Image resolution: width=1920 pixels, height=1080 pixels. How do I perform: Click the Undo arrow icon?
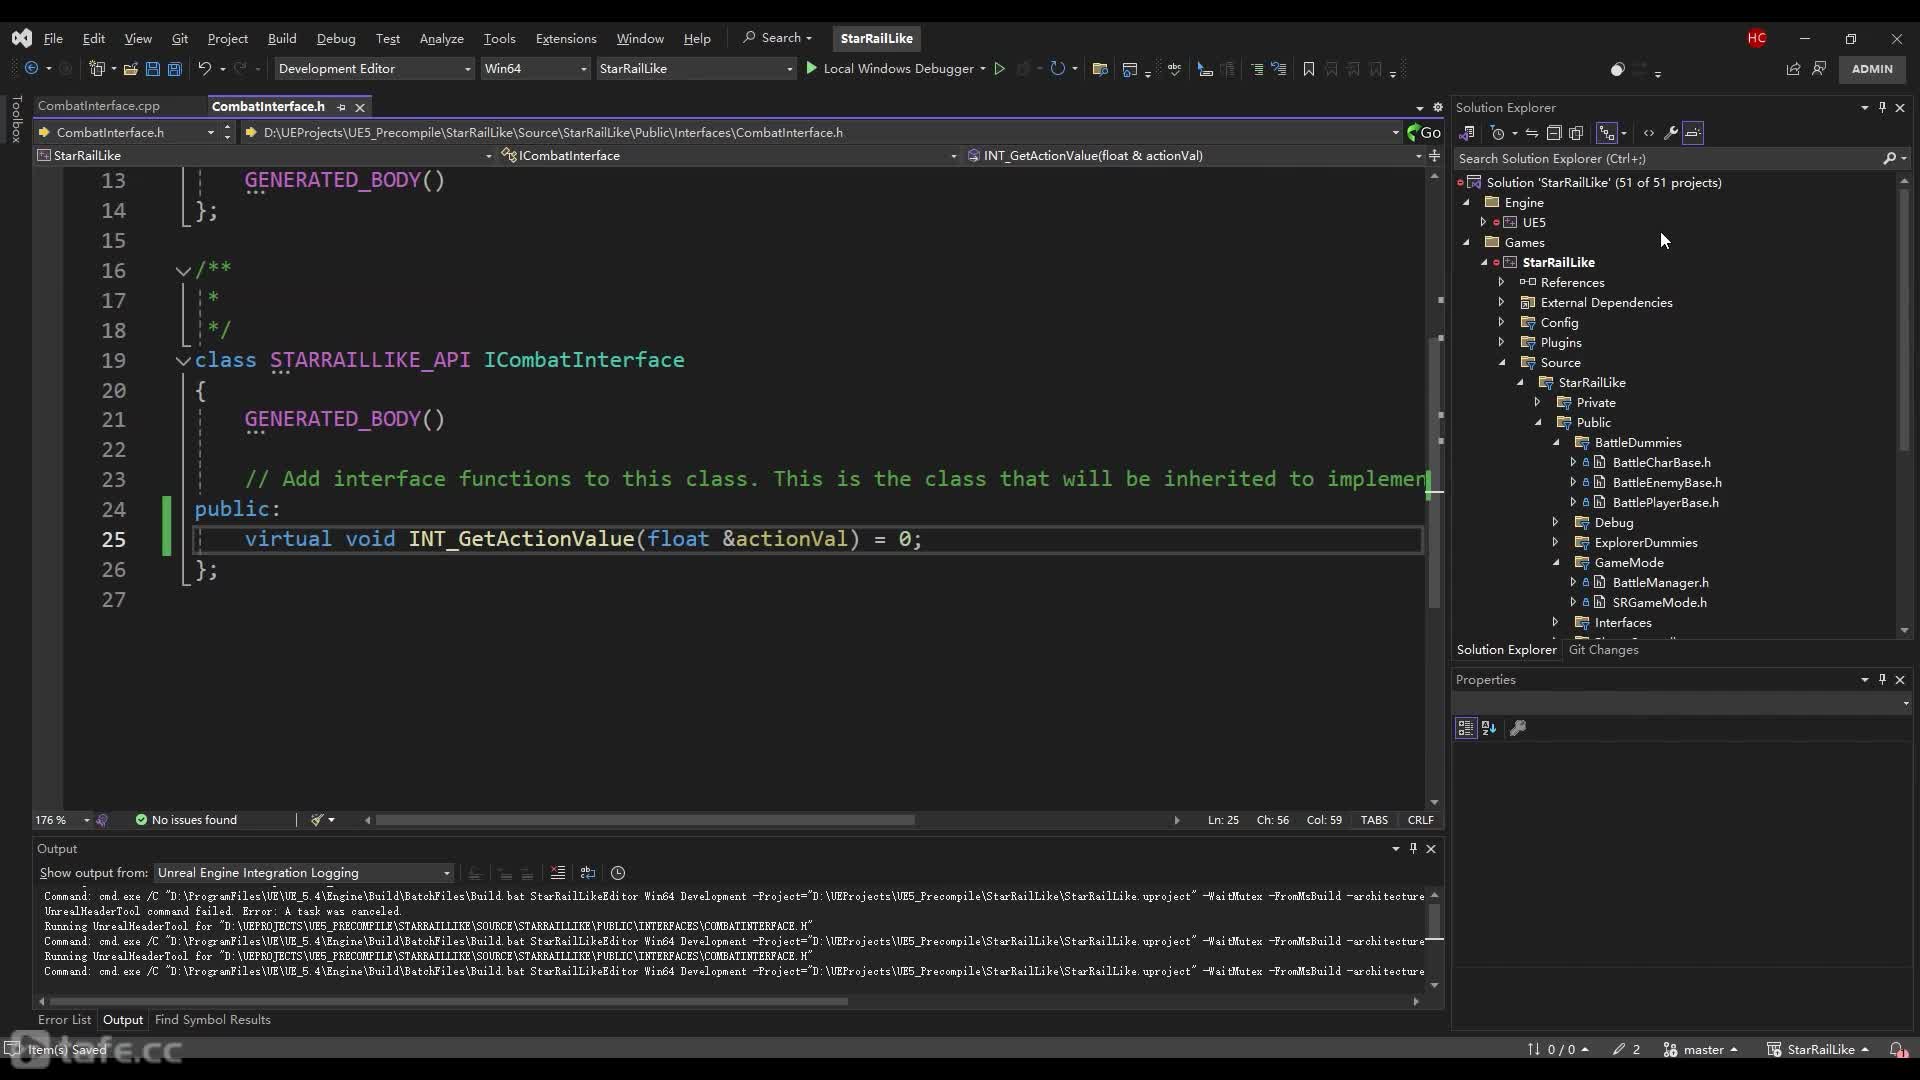click(x=205, y=69)
